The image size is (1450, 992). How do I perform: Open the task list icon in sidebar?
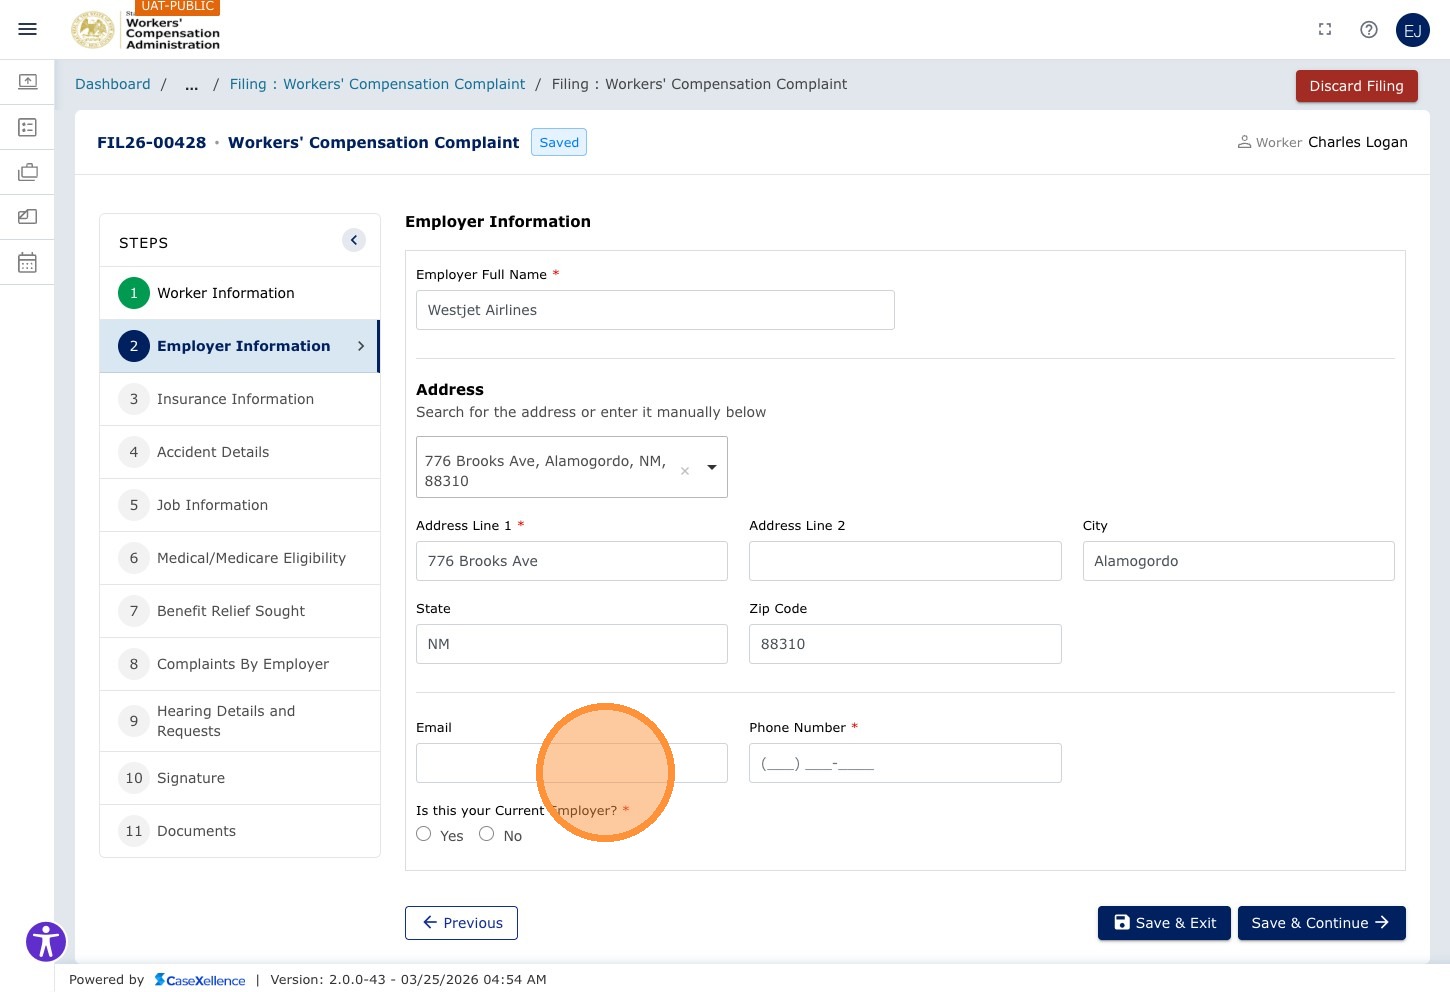click(28, 127)
